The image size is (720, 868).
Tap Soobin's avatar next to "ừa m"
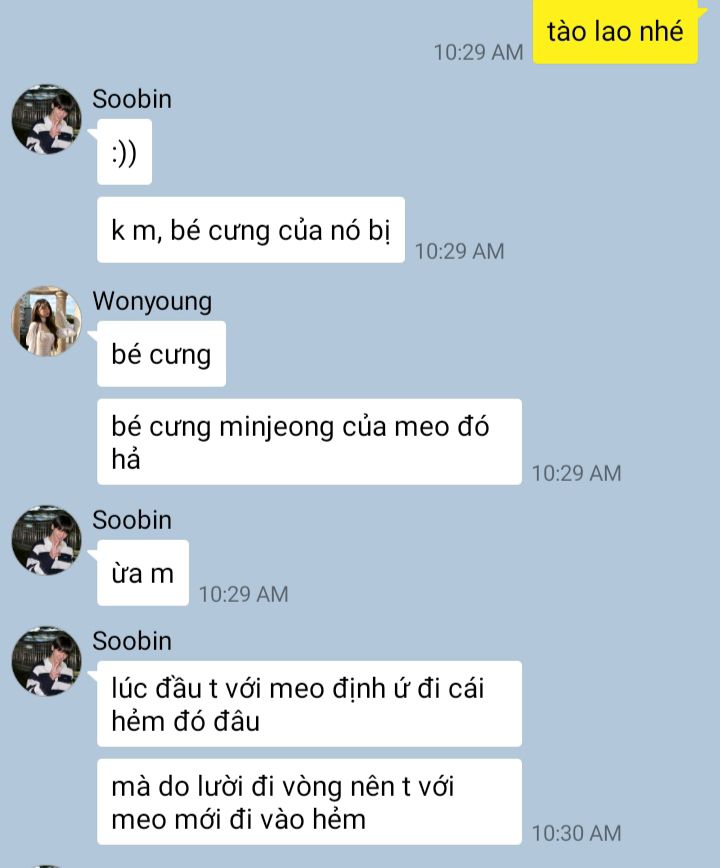46,540
